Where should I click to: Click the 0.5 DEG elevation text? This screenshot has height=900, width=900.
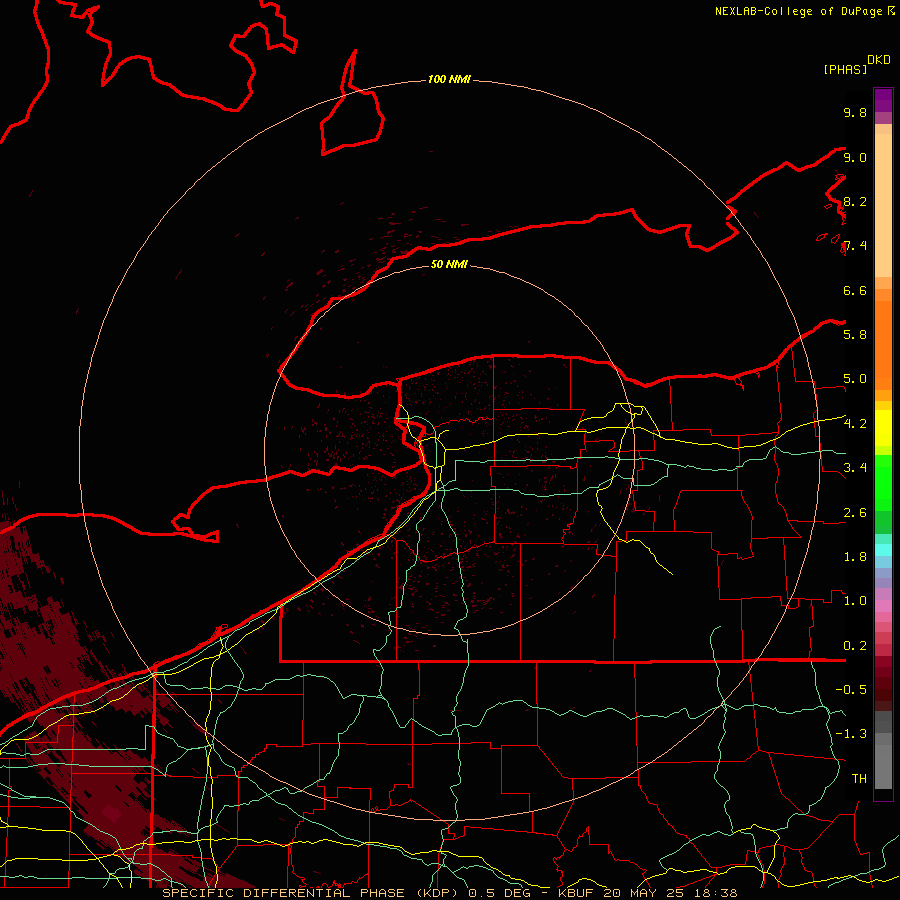tap(500, 893)
